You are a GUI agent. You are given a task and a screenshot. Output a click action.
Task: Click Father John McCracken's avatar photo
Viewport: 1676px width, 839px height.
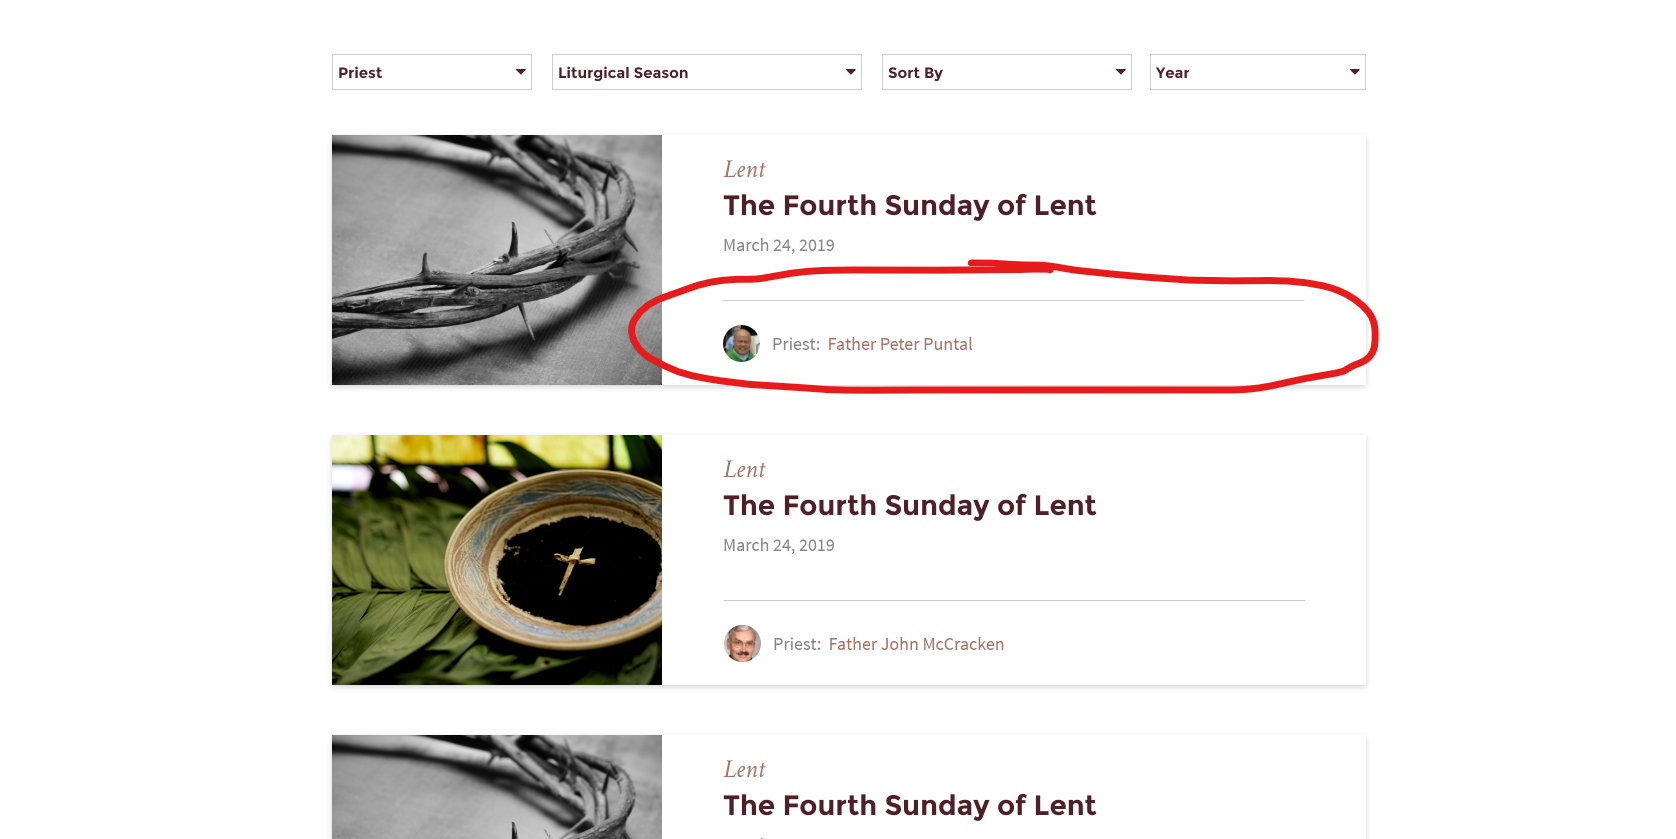coord(742,643)
